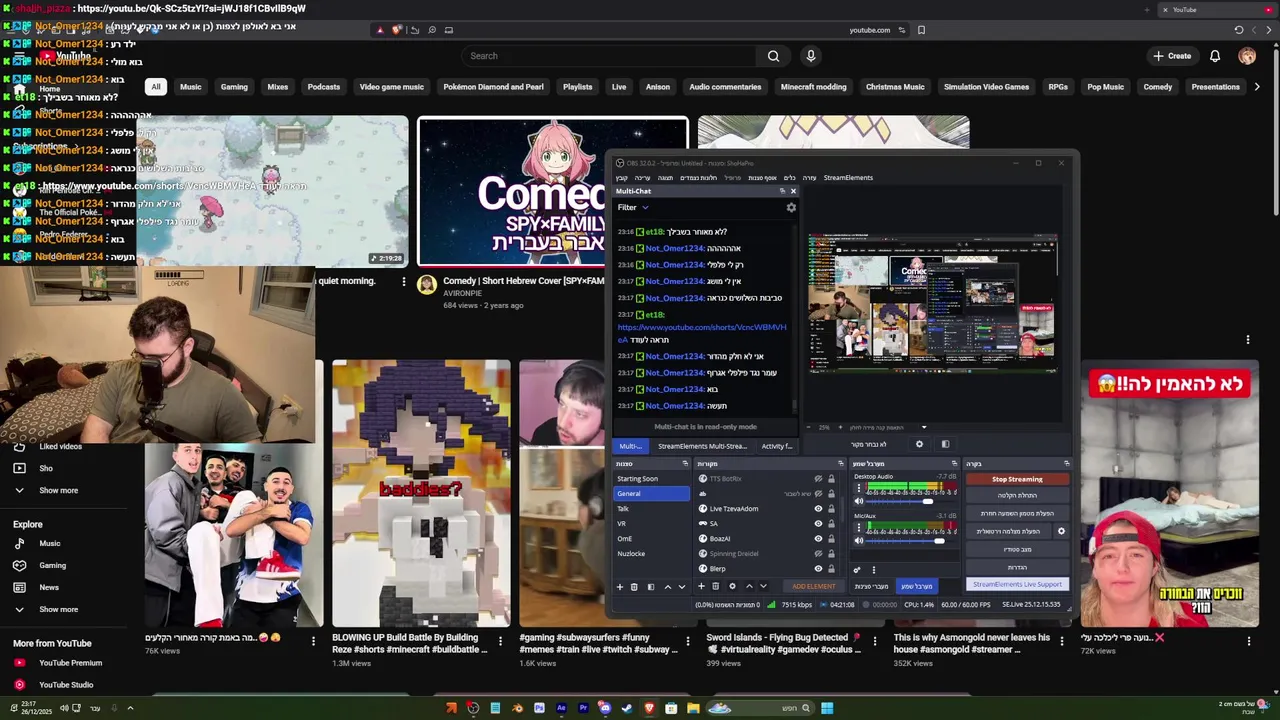This screenshot has width=1280, height=720.
Task: Select the Minecraft modding chip
Action: pyautogui.click(x=814, y=87)
